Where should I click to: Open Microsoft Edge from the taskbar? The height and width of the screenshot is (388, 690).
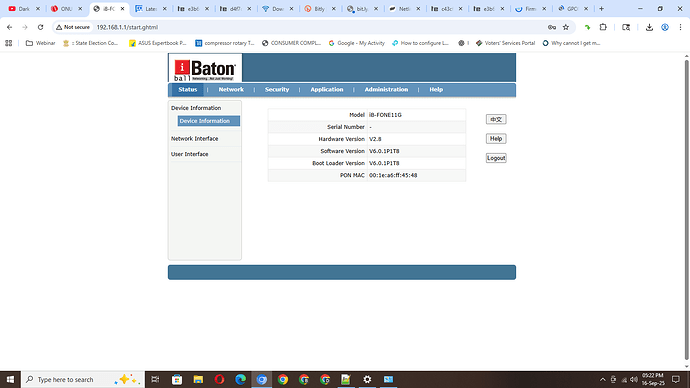pos(240,379)
